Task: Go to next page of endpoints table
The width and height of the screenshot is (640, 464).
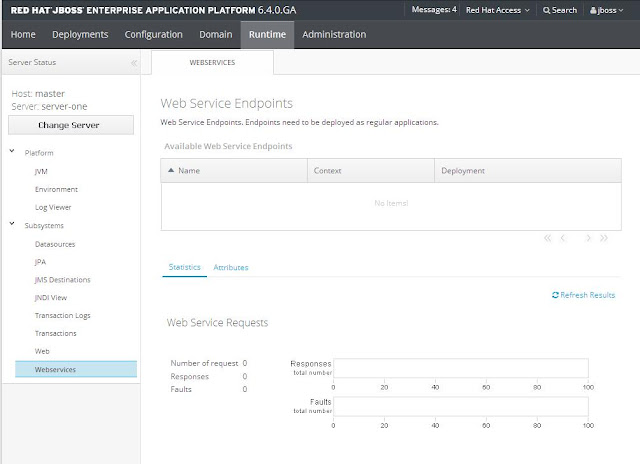Action: pos(588,238)
